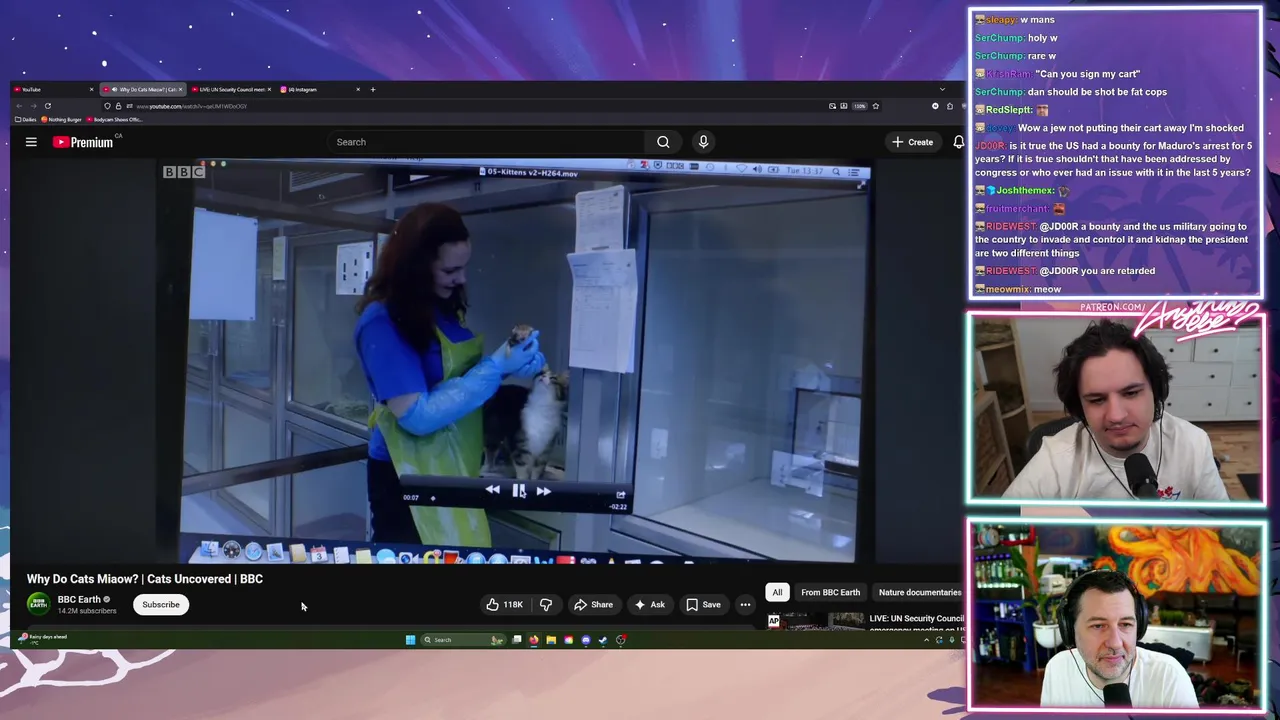Dislike the video

click(x=546, y=604)
